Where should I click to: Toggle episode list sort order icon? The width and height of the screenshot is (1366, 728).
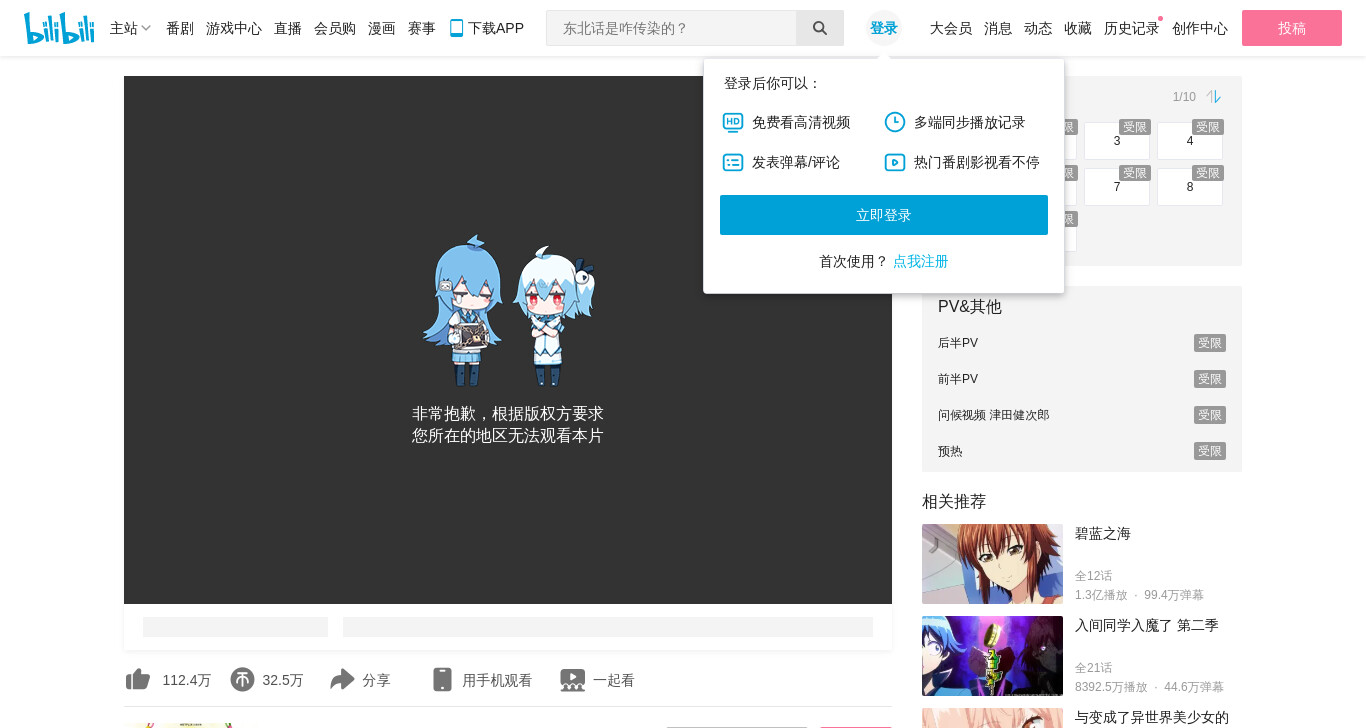click(x=1213, y=97)
